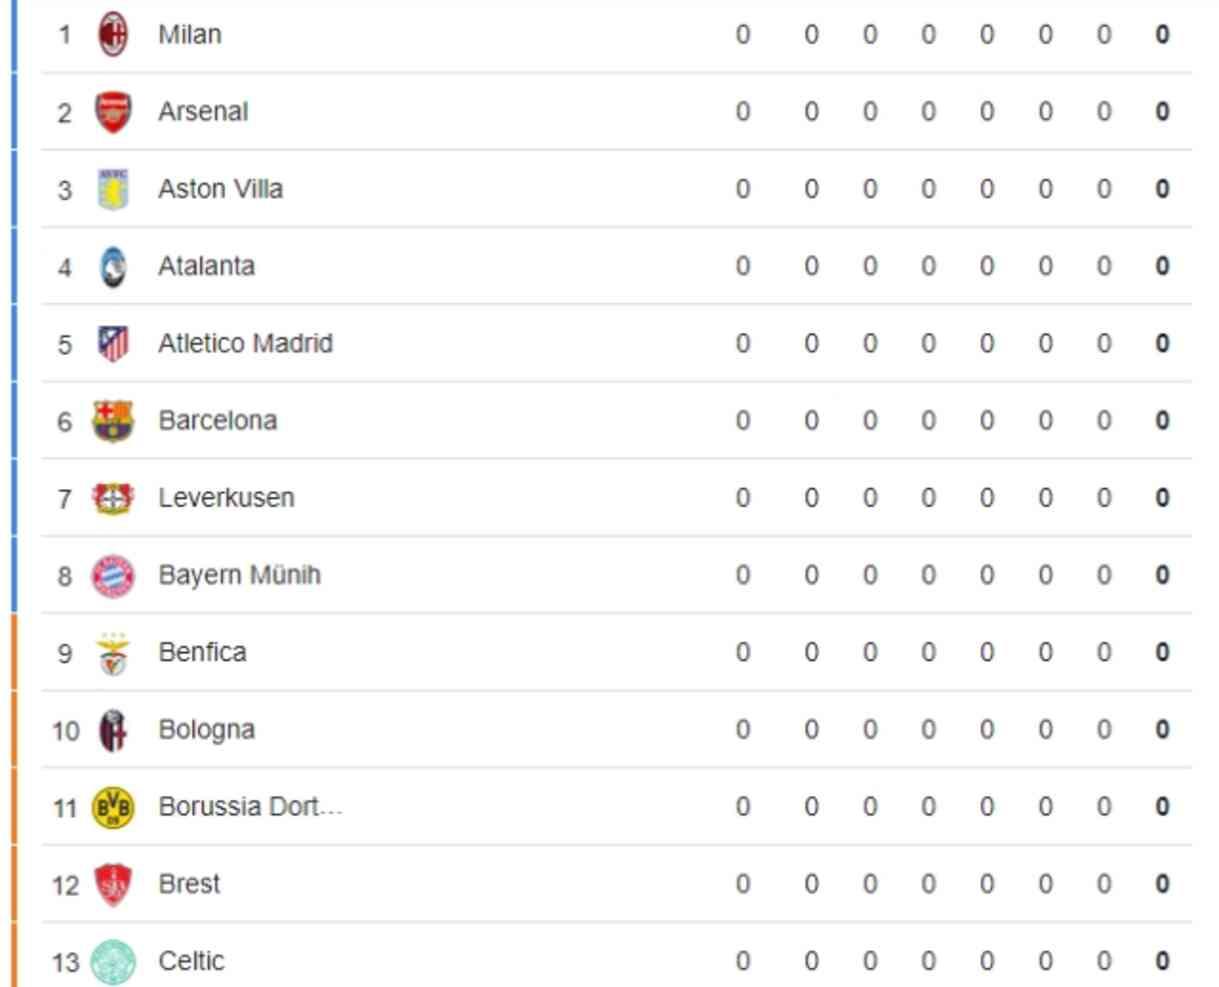
Task: Click Benfica's bold points total
Action: click(x=1162, y=653)
